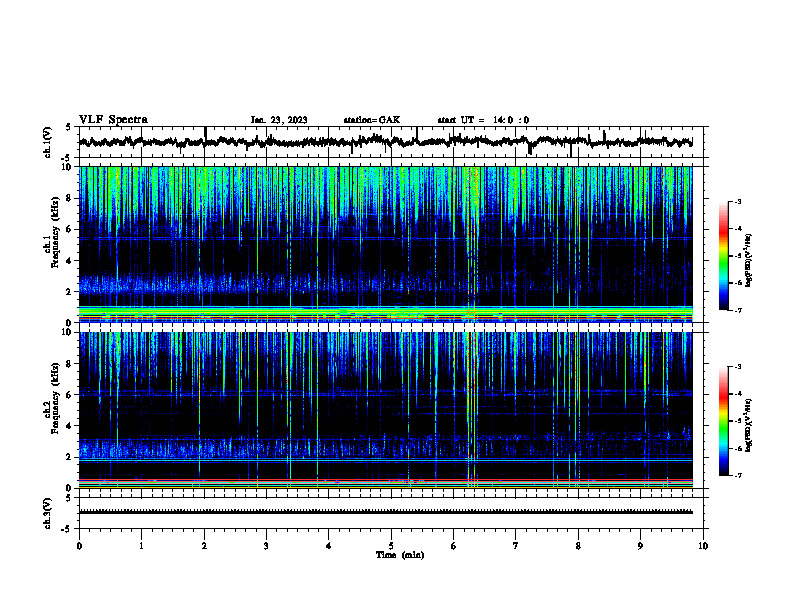The height and width of the screenshot is (612, 792).
Task: Click the ch.2 spectrogram color scale bar
Action: 724,421
